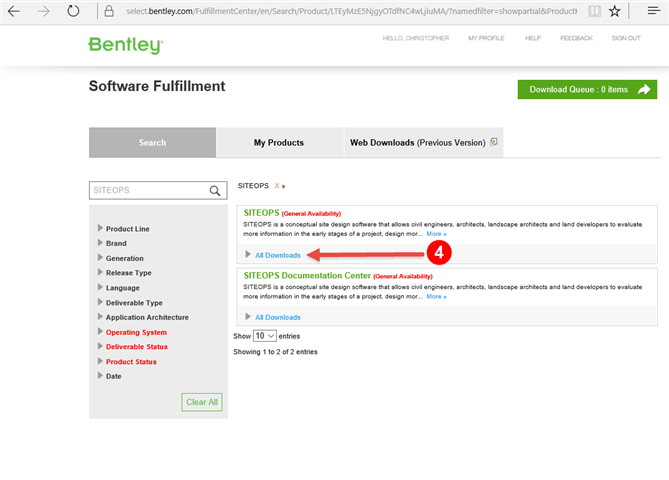Click More link under Documentation Center description
The height and width of the screenshot is (480, 669).
point(436,297)
